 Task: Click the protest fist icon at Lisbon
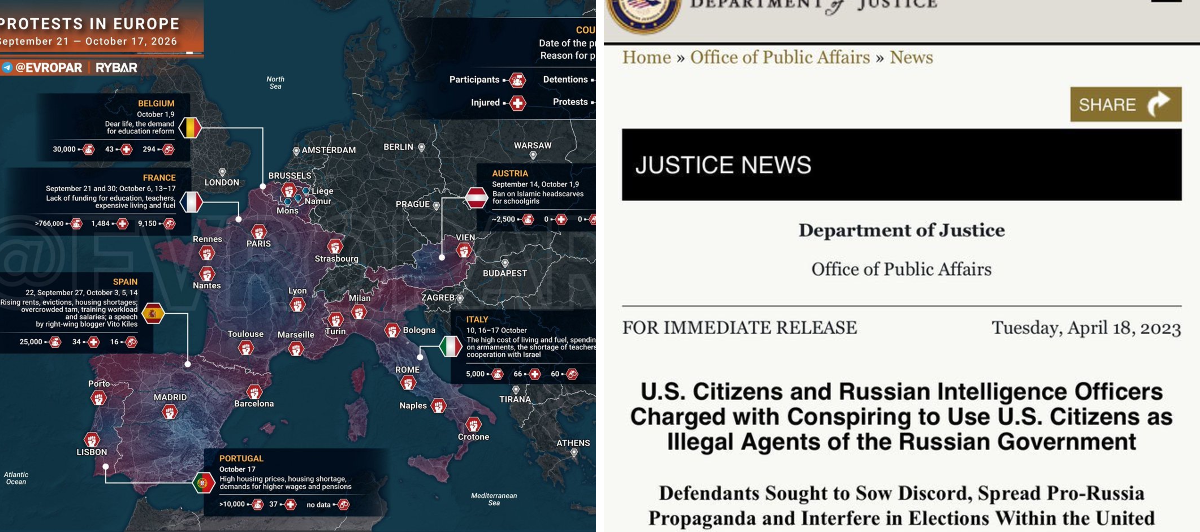click(x=91, y=438)
